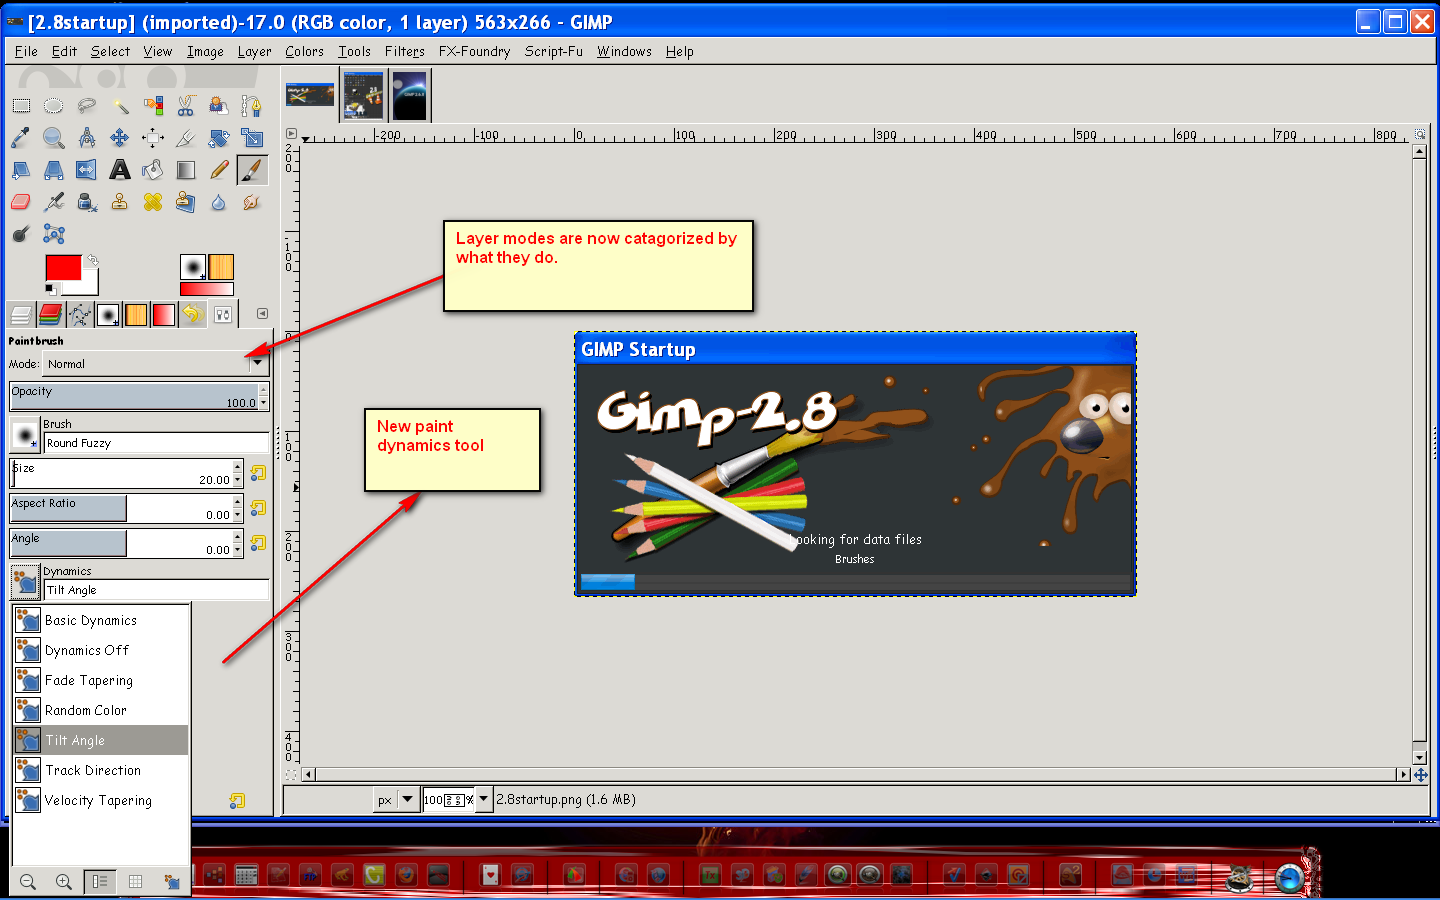Switch dynamics popup to list view

[x=100, y=881]
